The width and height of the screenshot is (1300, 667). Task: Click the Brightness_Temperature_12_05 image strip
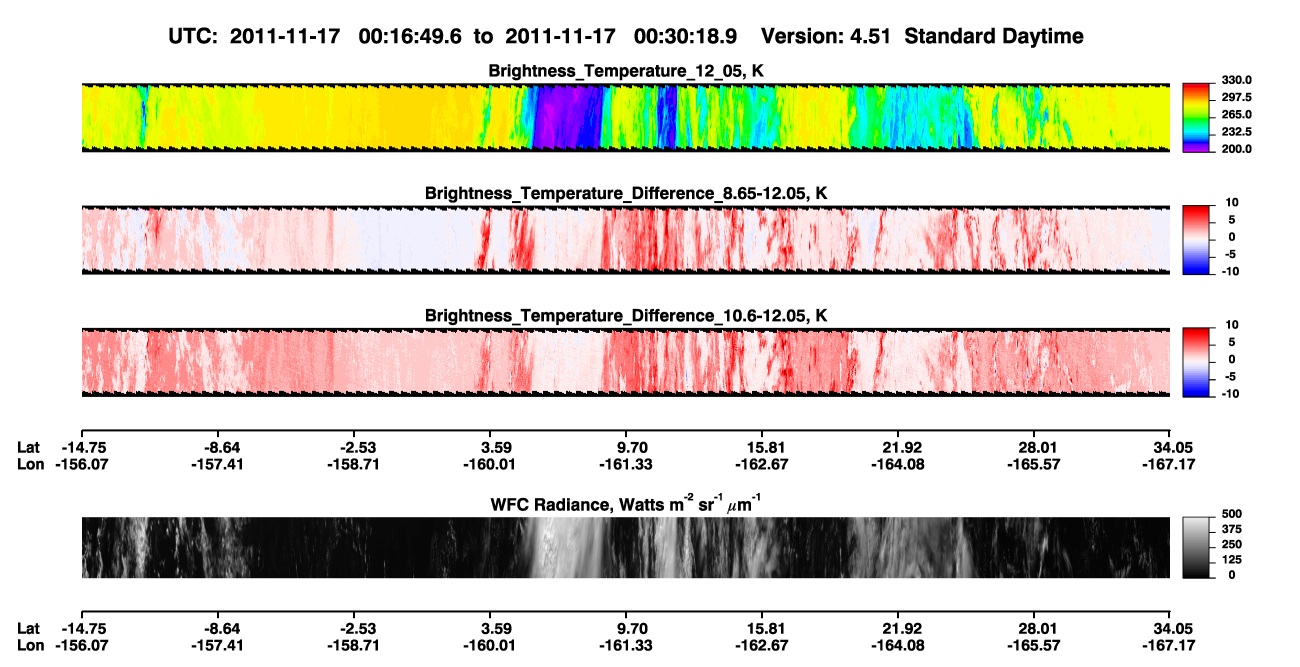[625, 117]
